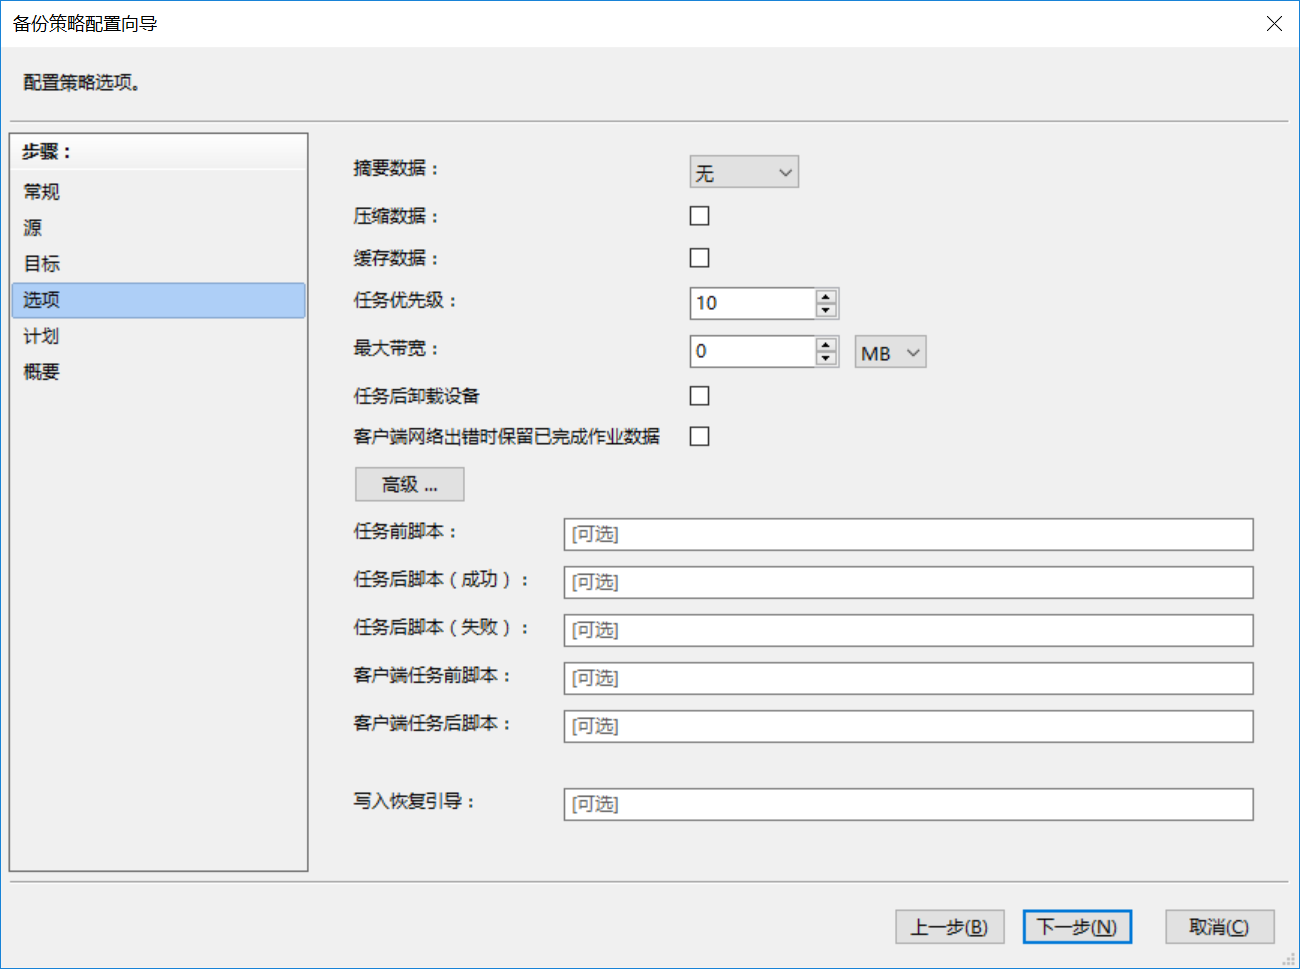Viewport: 1300px width, 969px height.
Task: Switch to the 目标 step
Action: pyautogui.click(x=42, y=264)
